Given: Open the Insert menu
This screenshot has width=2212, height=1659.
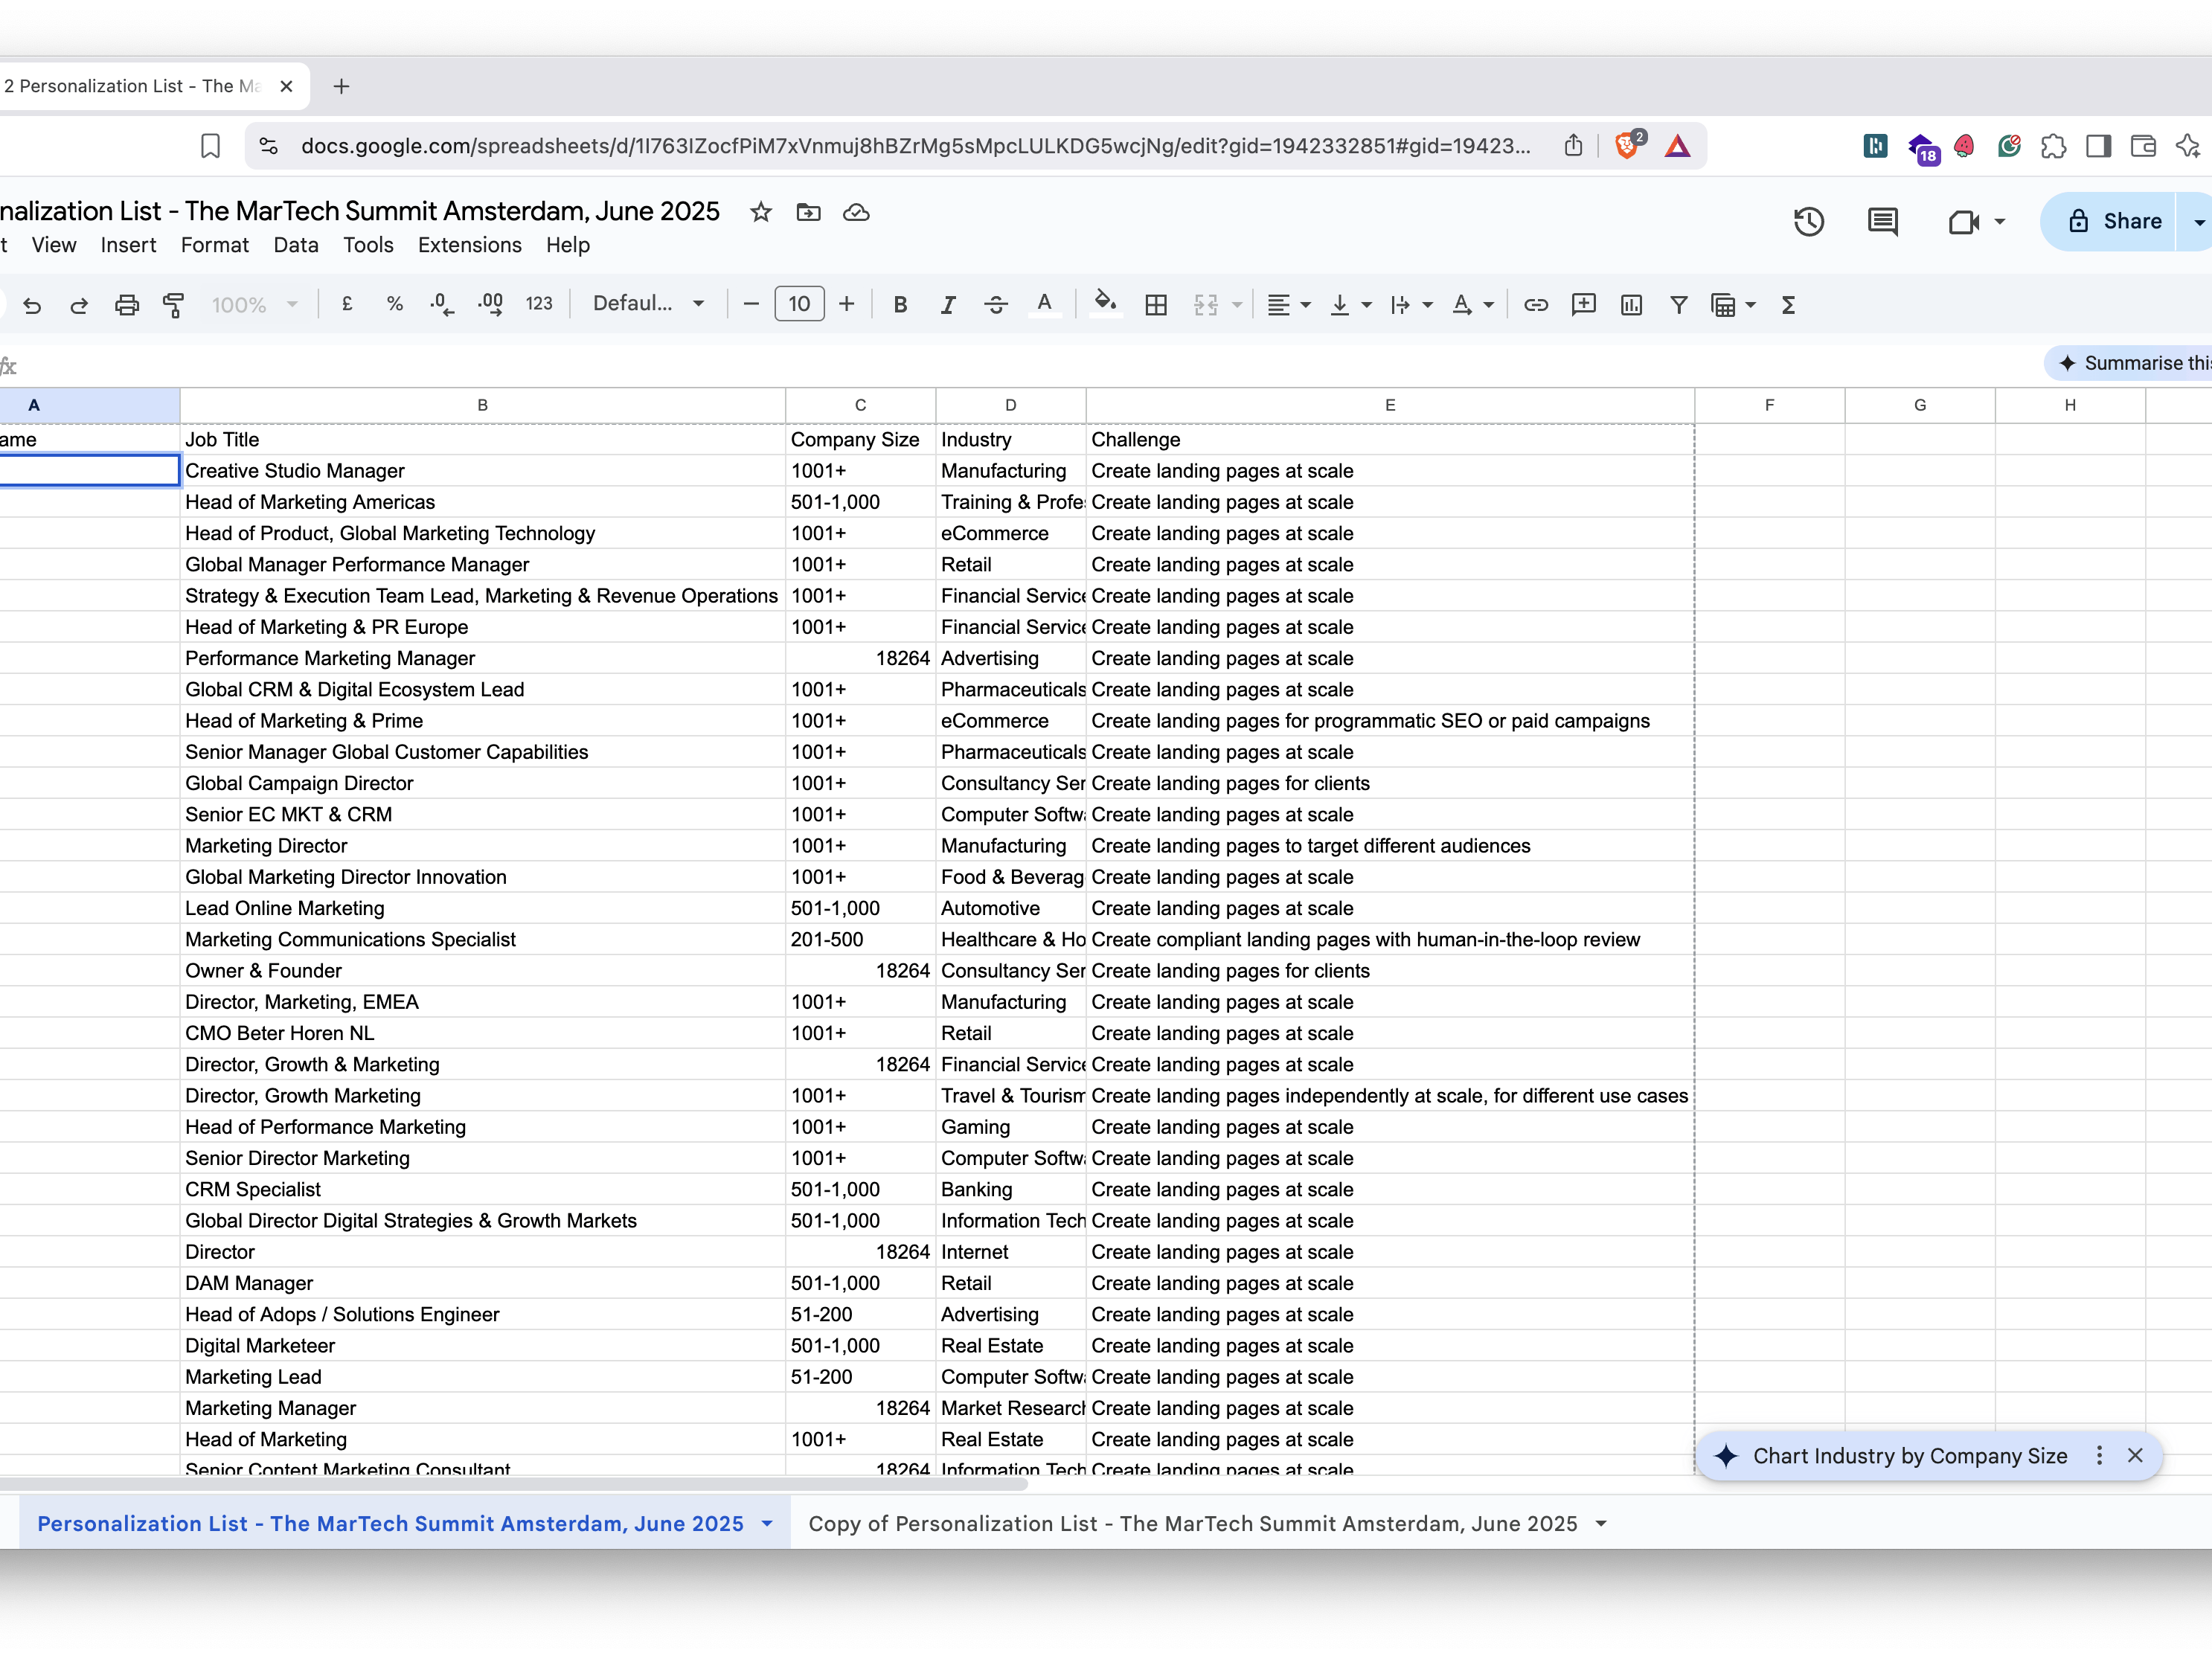Looking at the screenshot, I should (x=128, y=245).
